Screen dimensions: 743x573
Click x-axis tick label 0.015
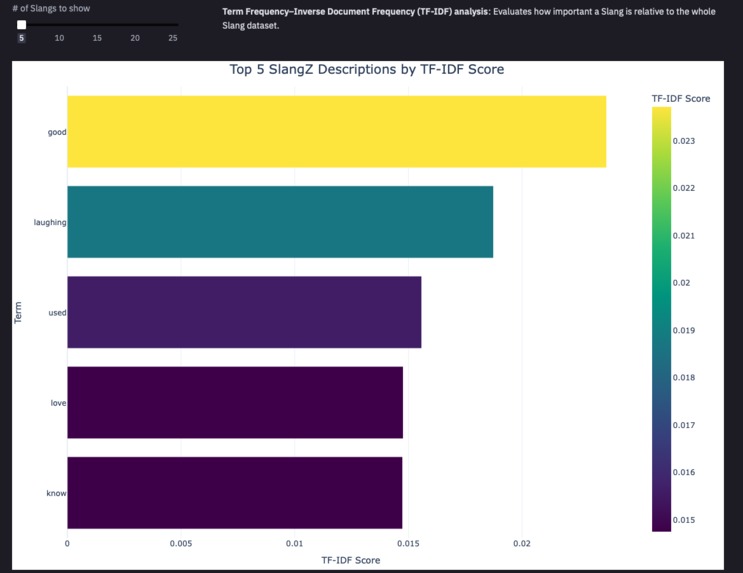tap(408, 544)
